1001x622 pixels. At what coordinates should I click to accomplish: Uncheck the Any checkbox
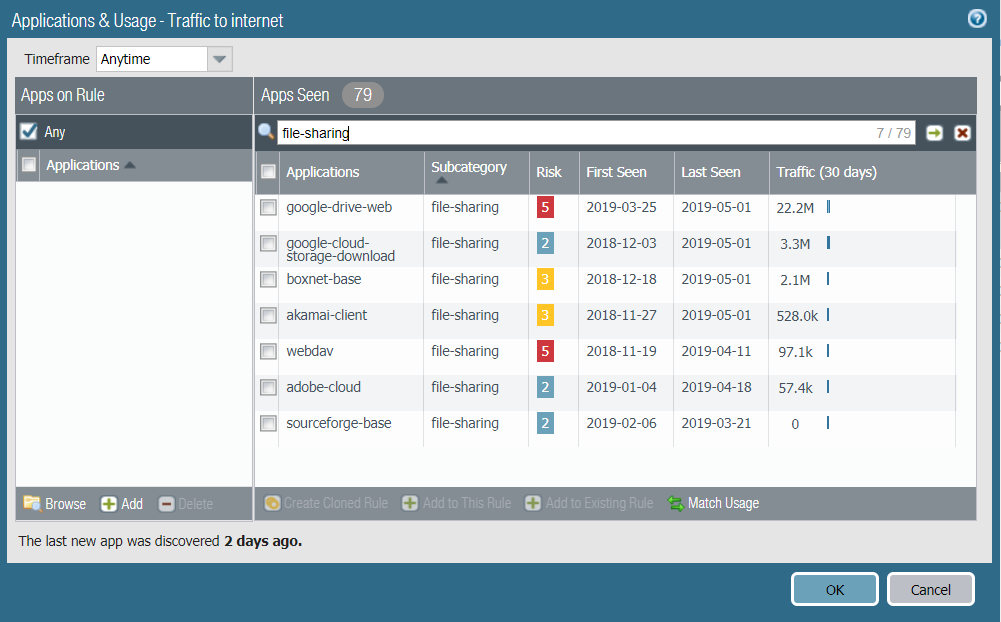click(x=29, y=132)
